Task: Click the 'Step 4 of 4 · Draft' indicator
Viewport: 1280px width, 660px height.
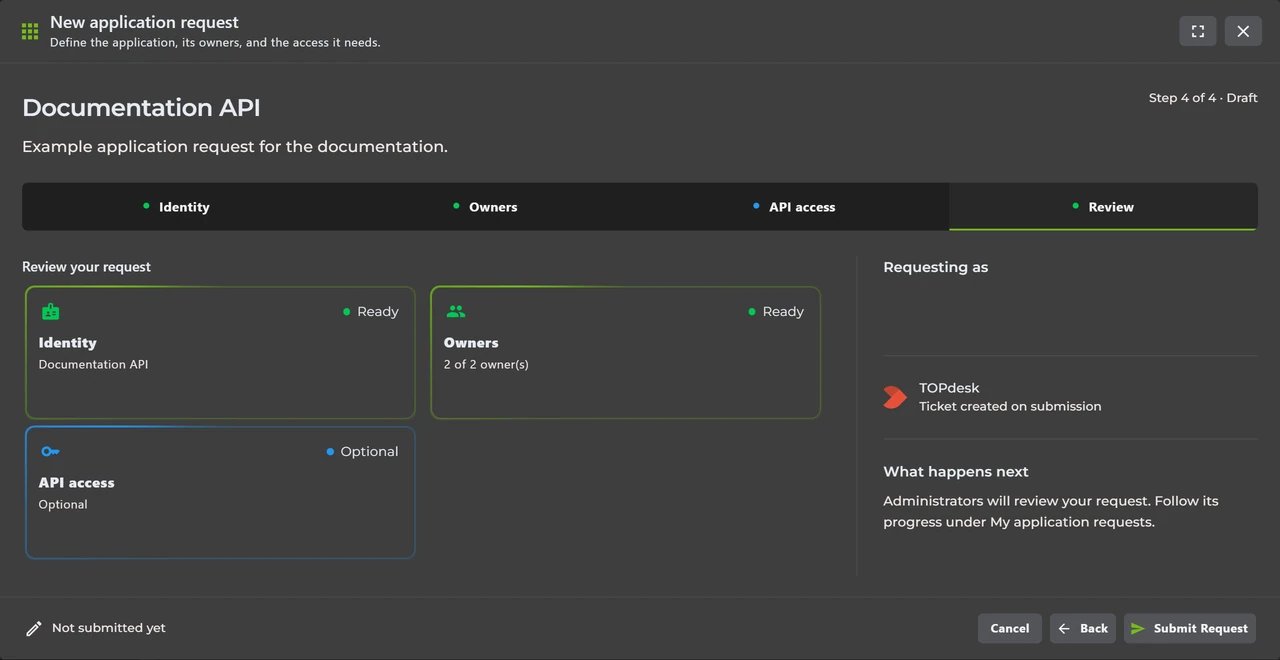Action: [1203, 98]
